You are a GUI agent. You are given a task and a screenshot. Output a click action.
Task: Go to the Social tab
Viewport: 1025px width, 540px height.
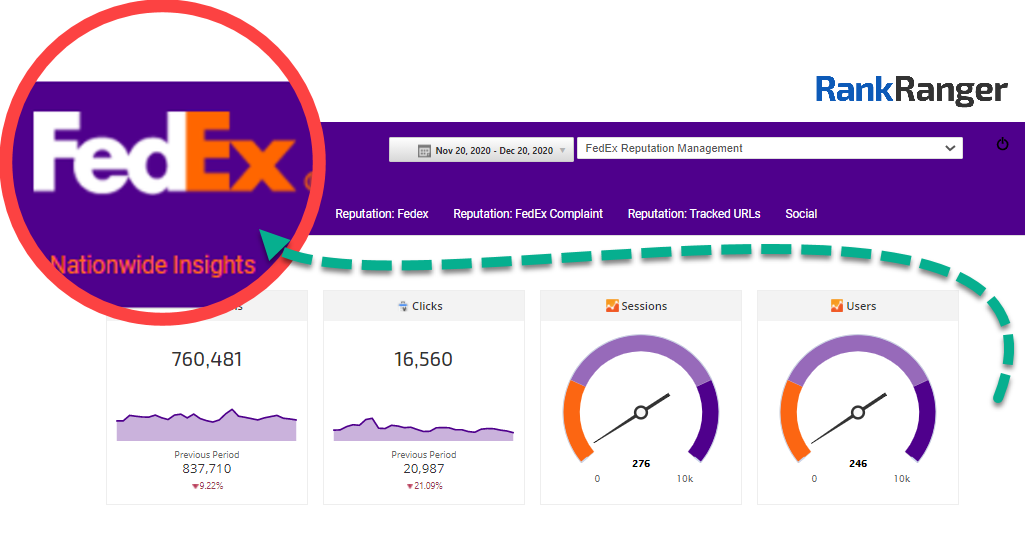(801, 214)
